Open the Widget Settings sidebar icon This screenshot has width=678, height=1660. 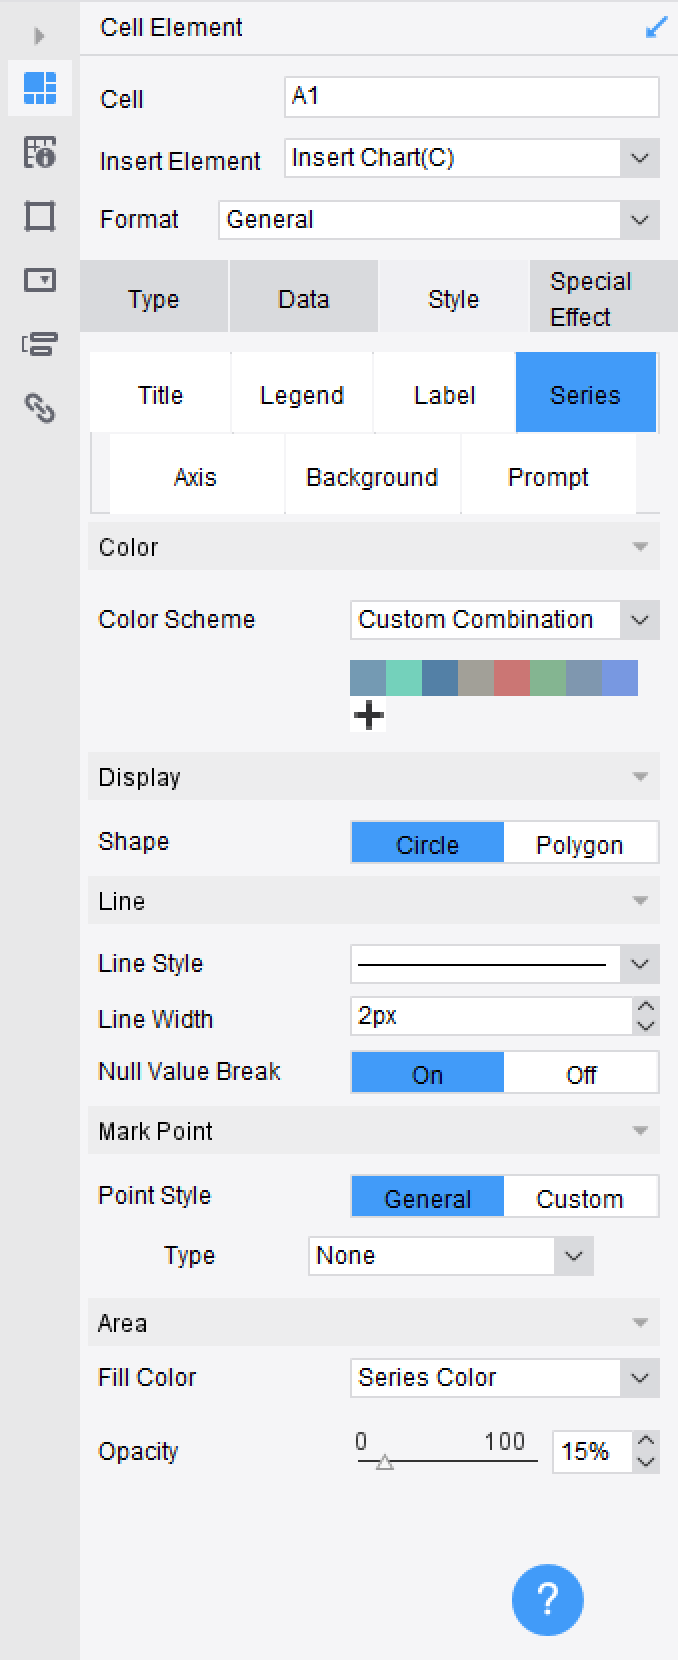click(x=40, y=280)
